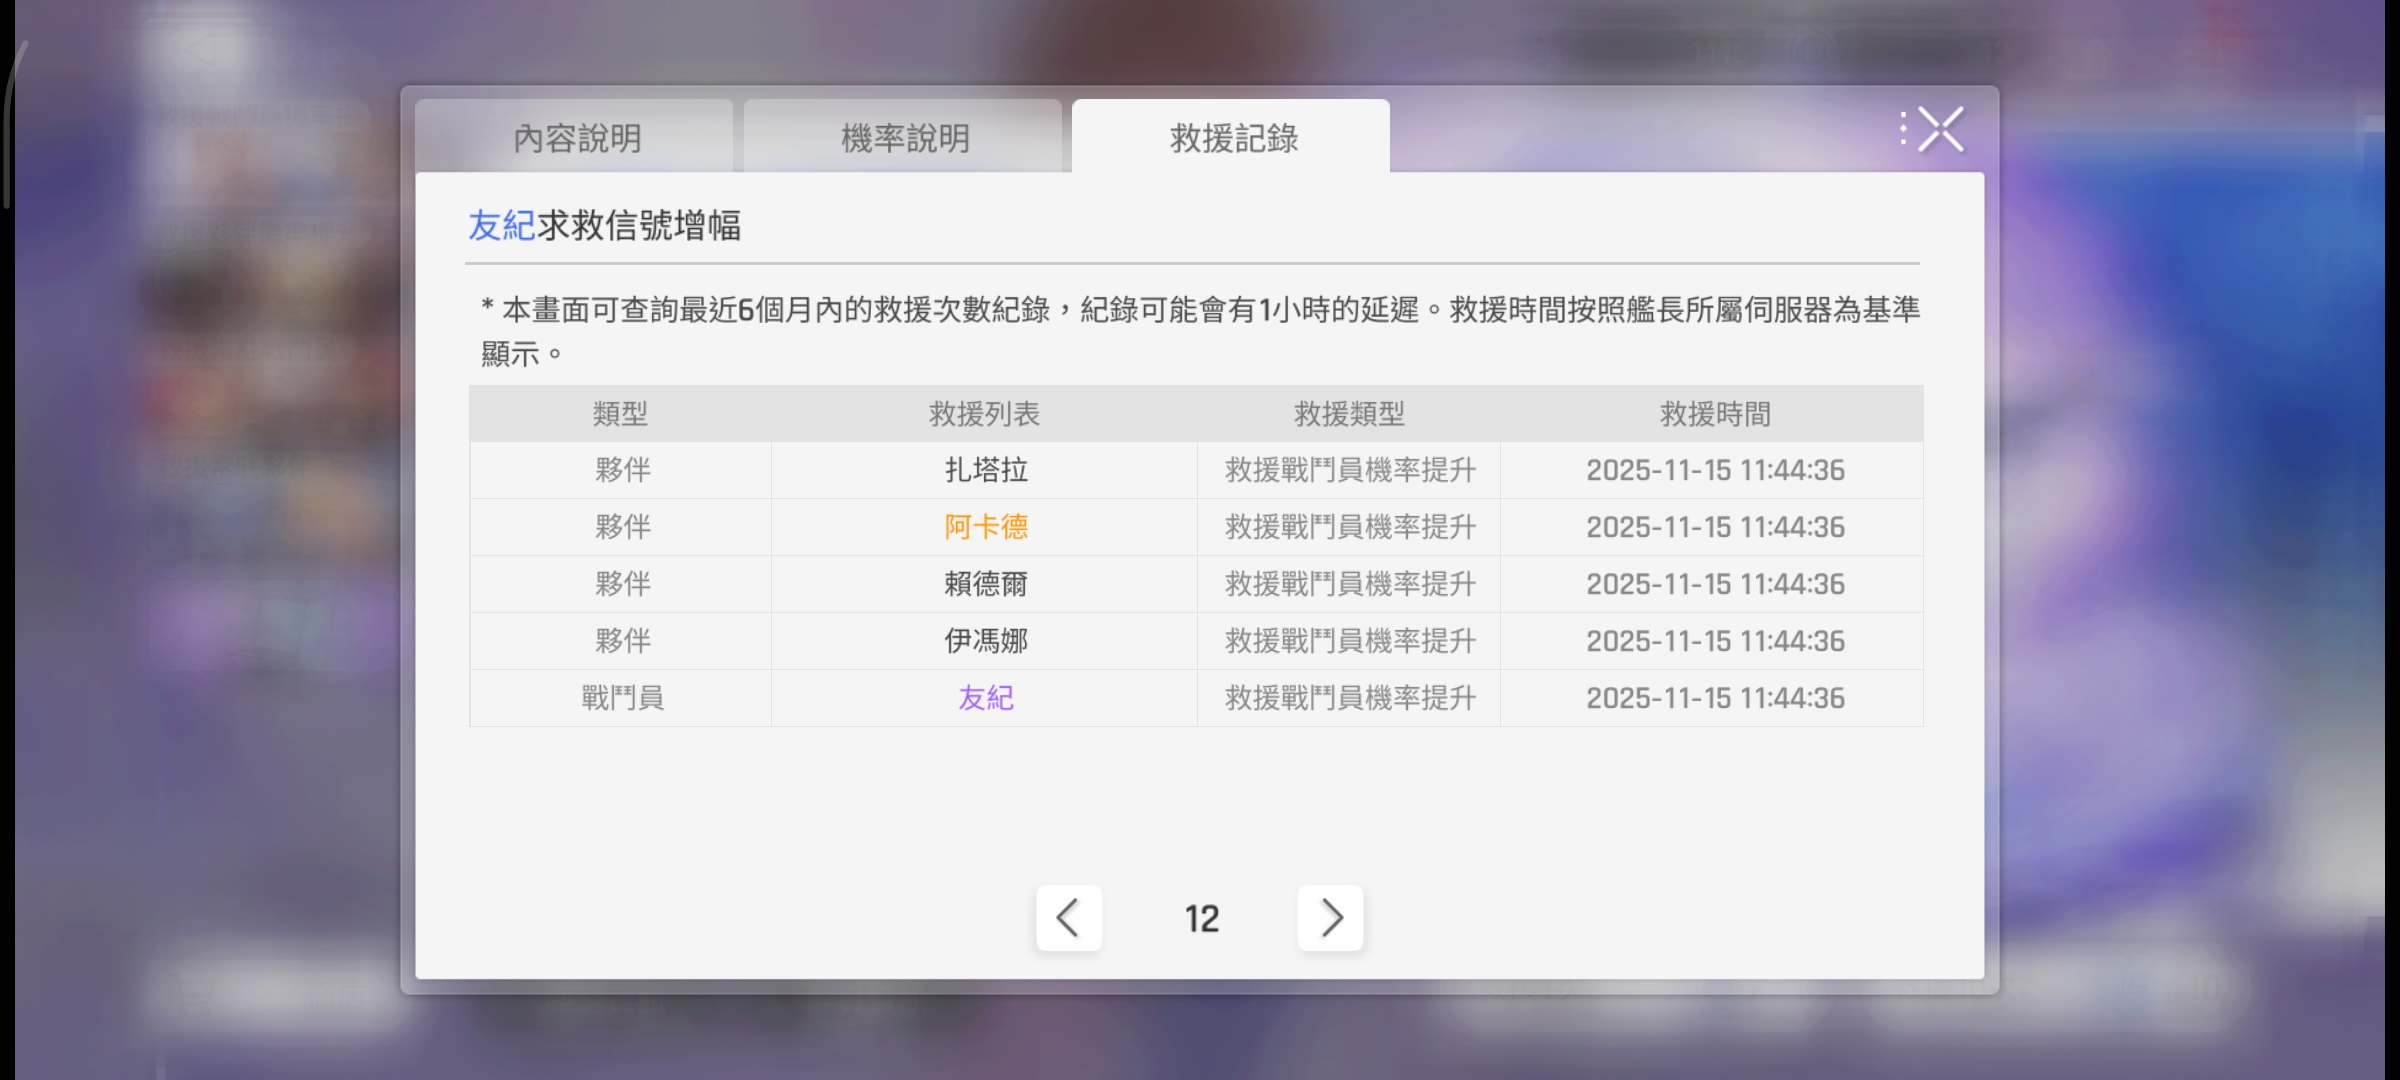Click the orange 阿卡德 entry
This screenshot has width=2400, height=1080.
pos(985,527)
